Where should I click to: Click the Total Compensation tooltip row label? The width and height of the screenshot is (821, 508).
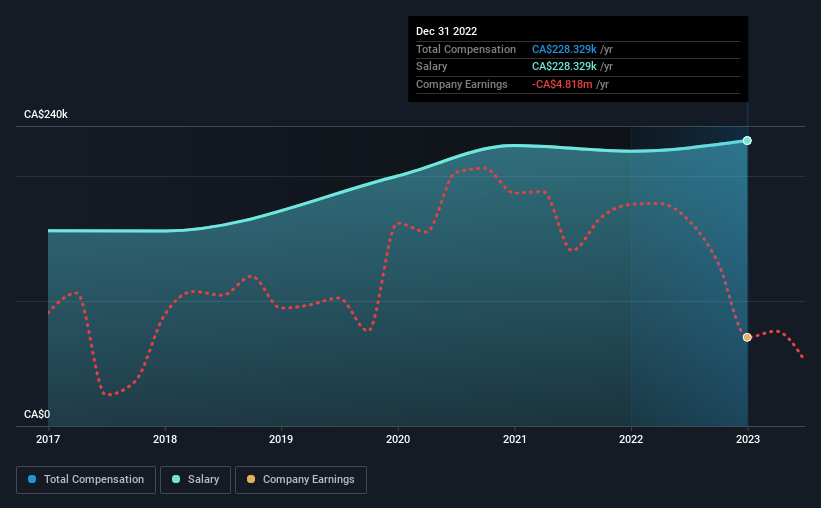coord(466,49)
